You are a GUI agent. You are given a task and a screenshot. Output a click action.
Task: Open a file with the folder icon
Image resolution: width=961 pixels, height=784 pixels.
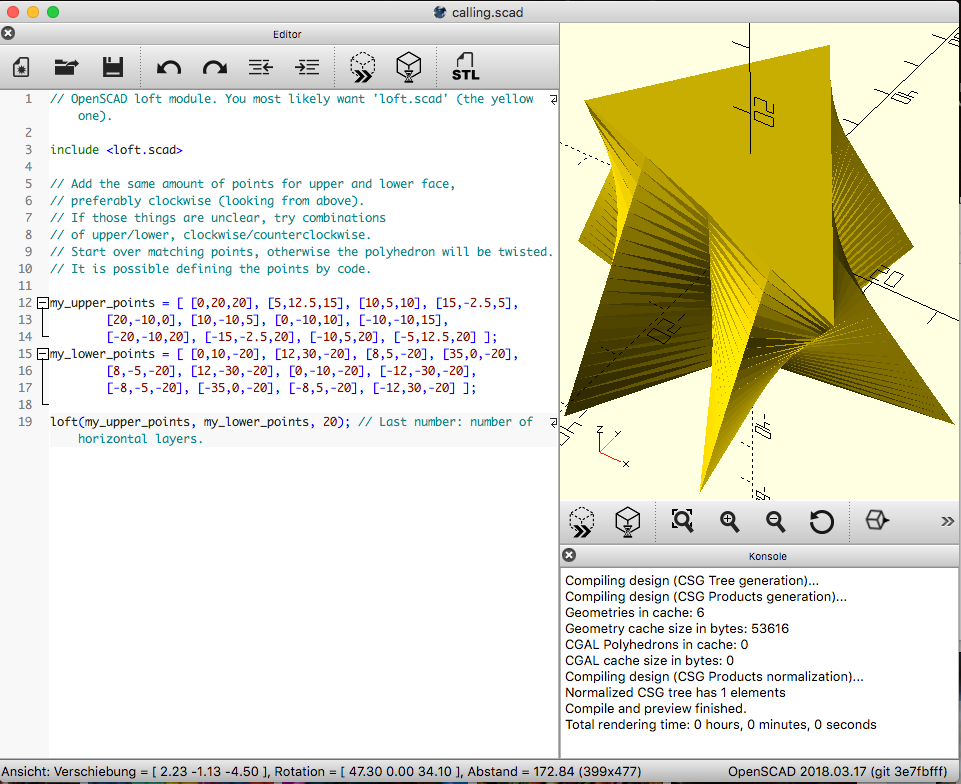[x=66, y=67]
